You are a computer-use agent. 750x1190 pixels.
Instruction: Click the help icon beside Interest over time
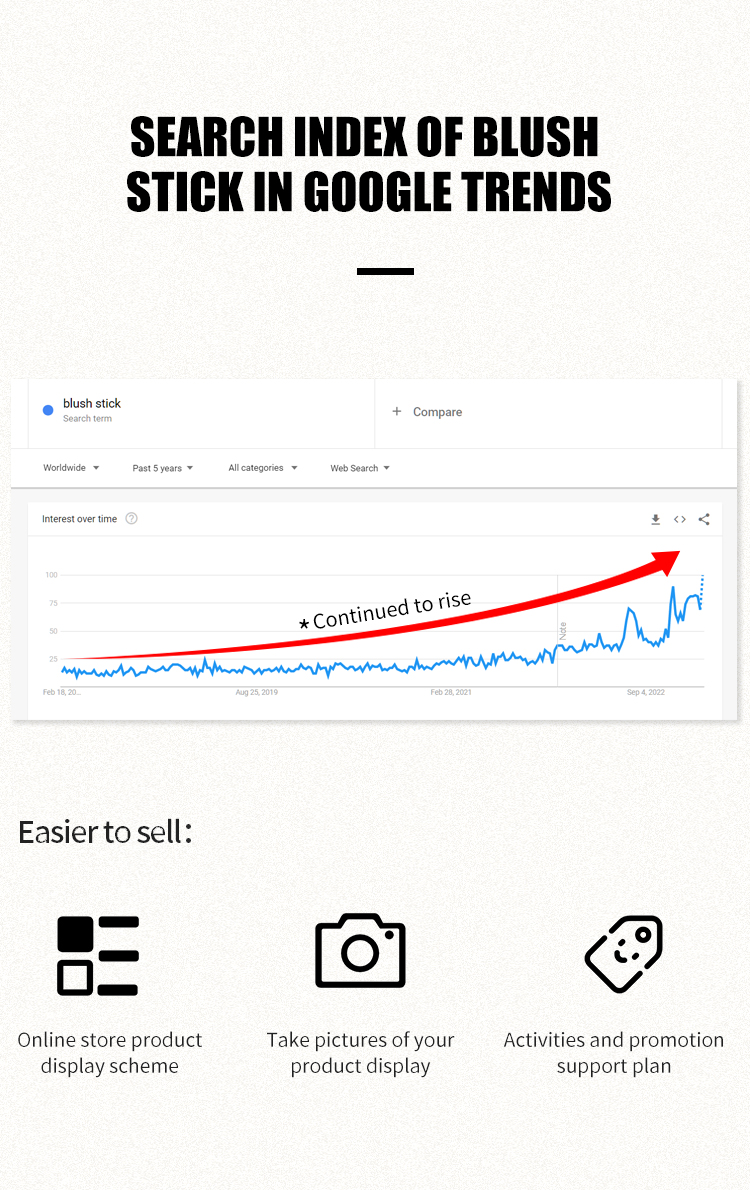pos(132,519)
